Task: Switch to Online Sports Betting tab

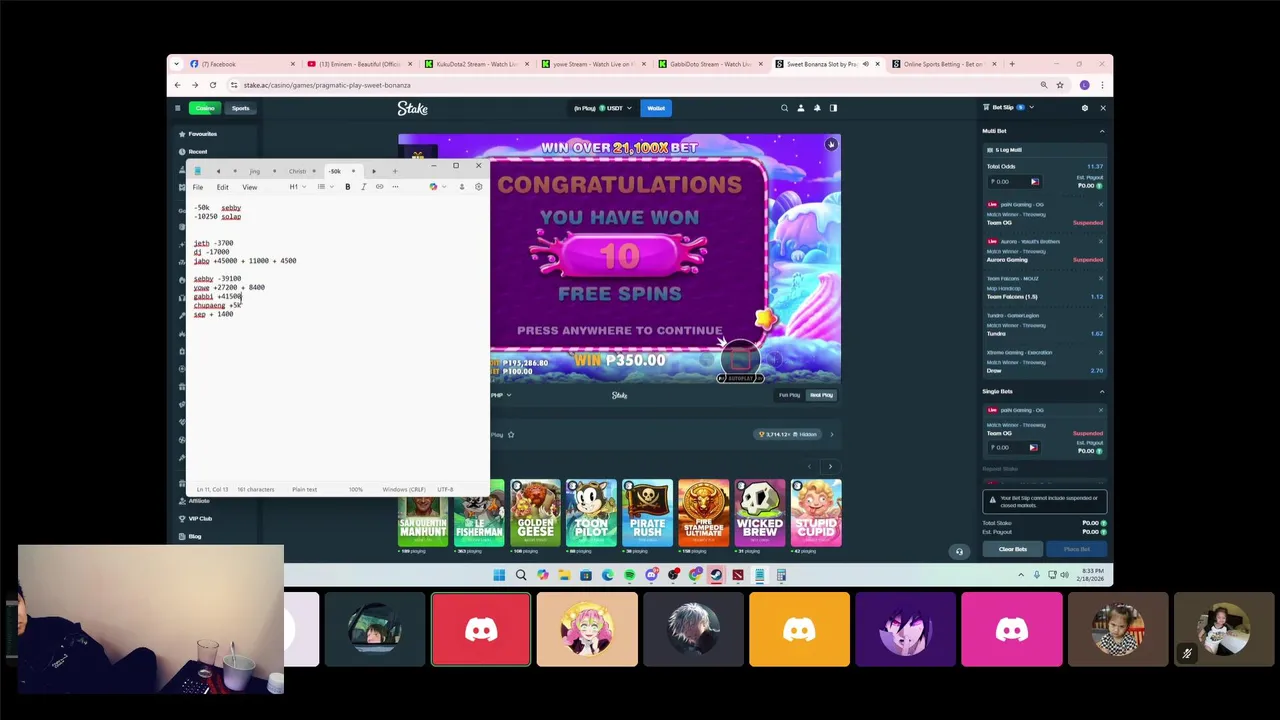Action: click(x=943, y=64)
